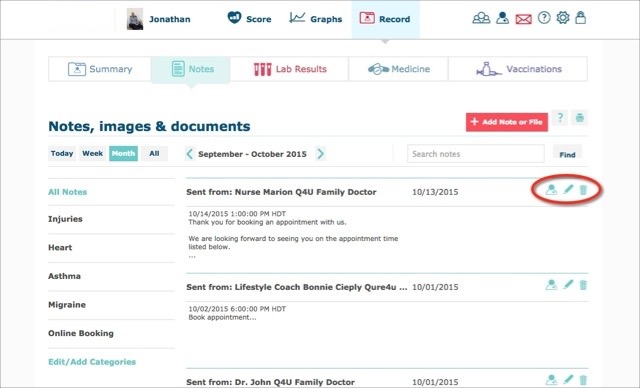
Task: Click the Notes tab document icon
Action: click(x=178, y=69)
